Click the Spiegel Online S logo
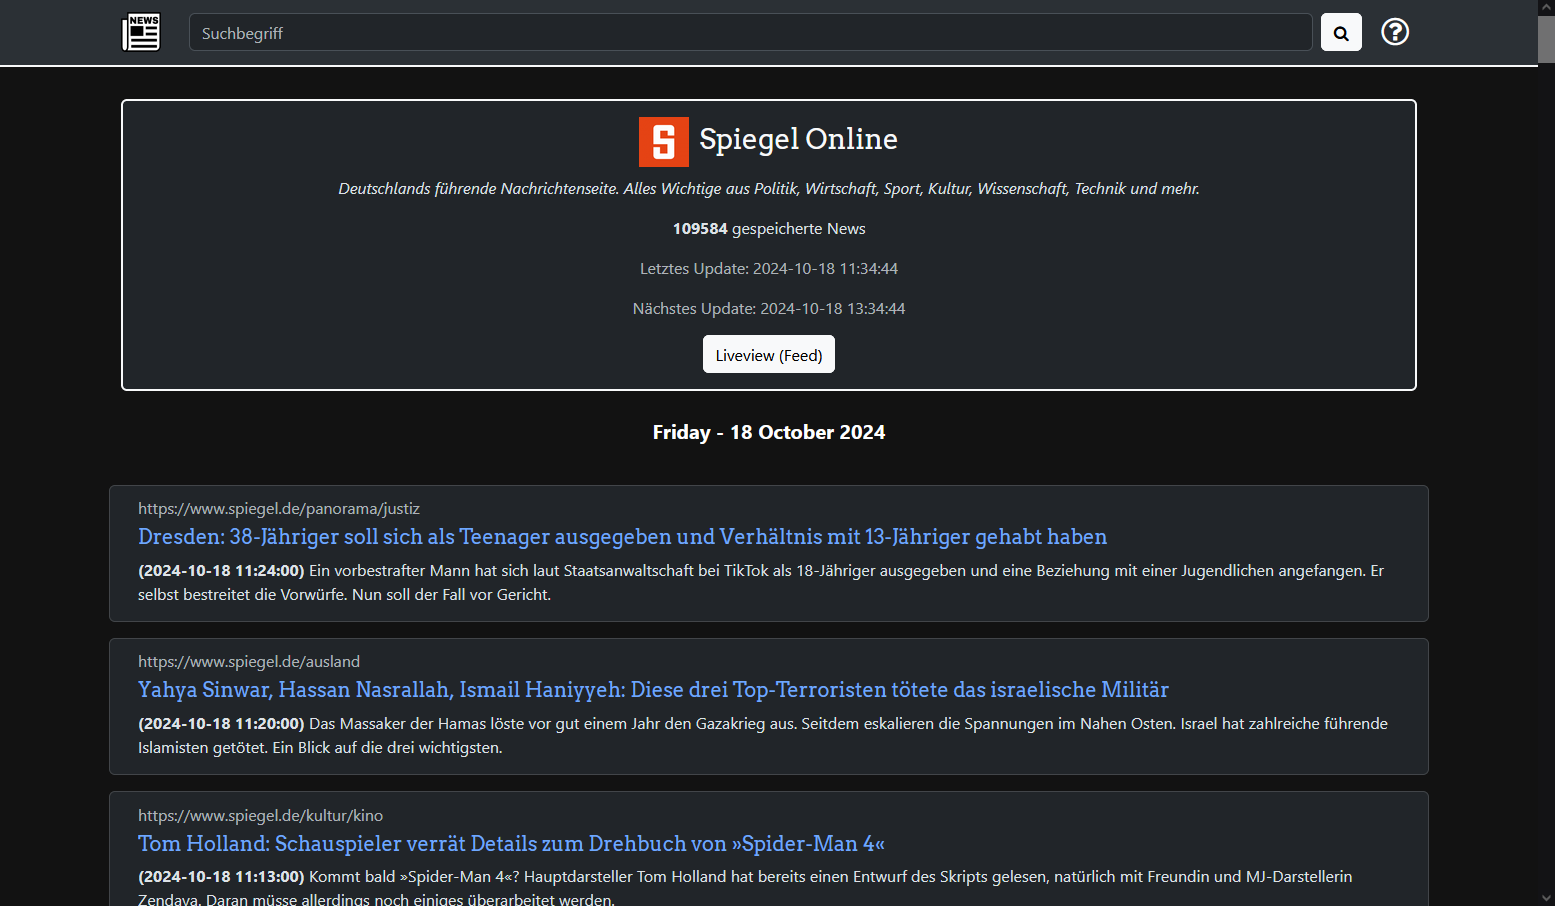This screenshot has height=906, width=1555. coord(664,141)
